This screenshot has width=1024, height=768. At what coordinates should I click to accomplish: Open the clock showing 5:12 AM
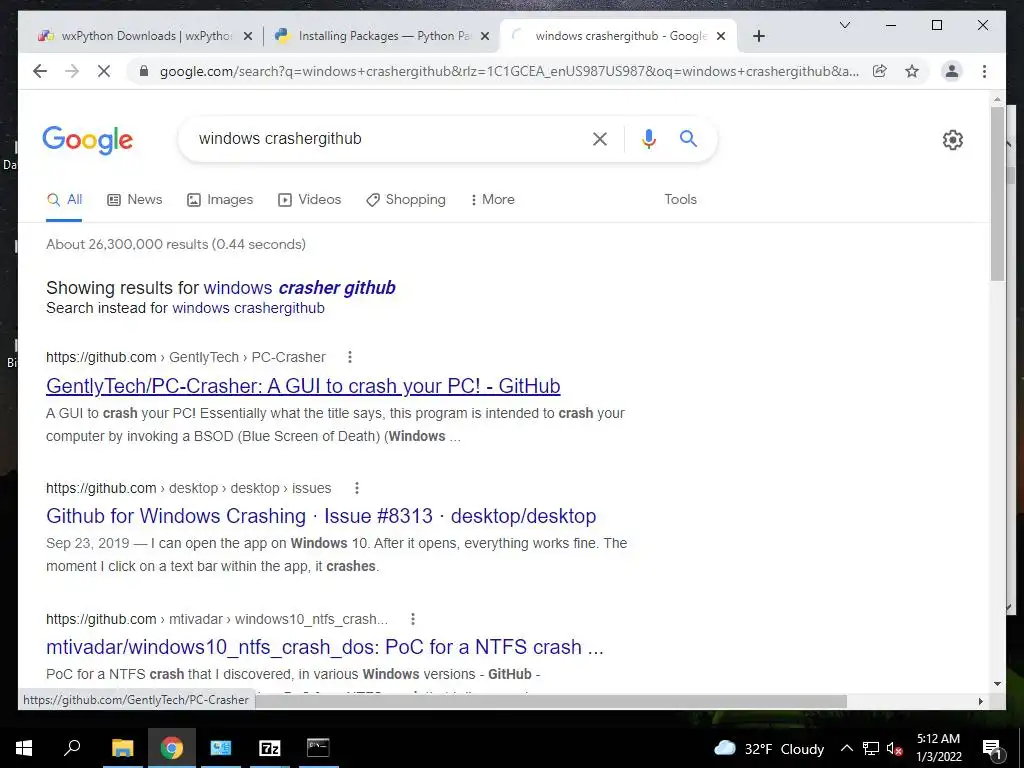(x=939, y=748)
